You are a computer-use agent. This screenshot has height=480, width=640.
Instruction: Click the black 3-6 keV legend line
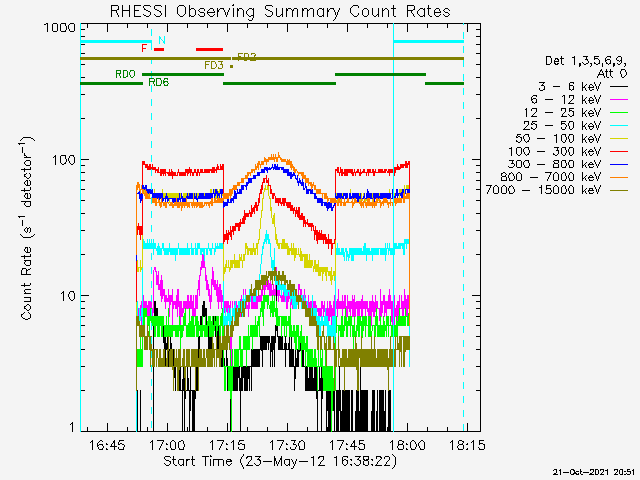click(x=619, y=87)
